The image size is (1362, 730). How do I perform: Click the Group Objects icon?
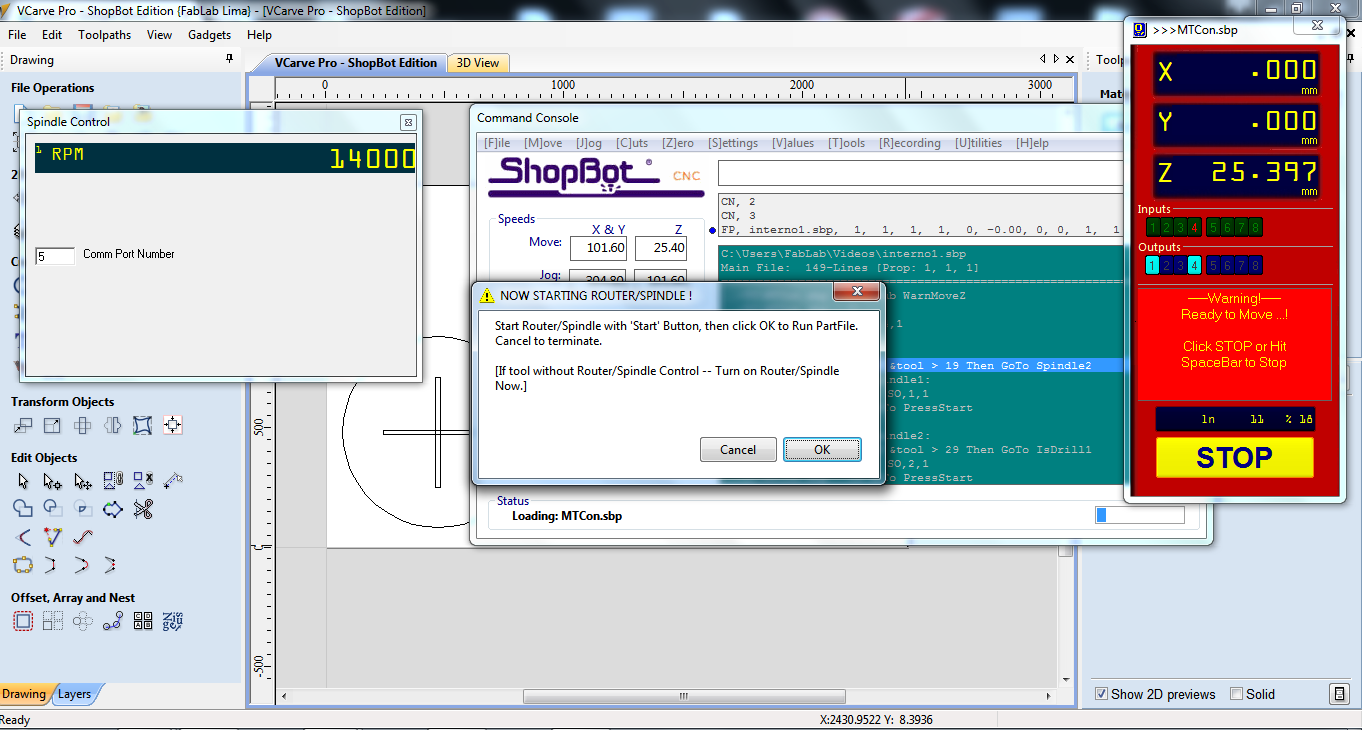(113, 481)
